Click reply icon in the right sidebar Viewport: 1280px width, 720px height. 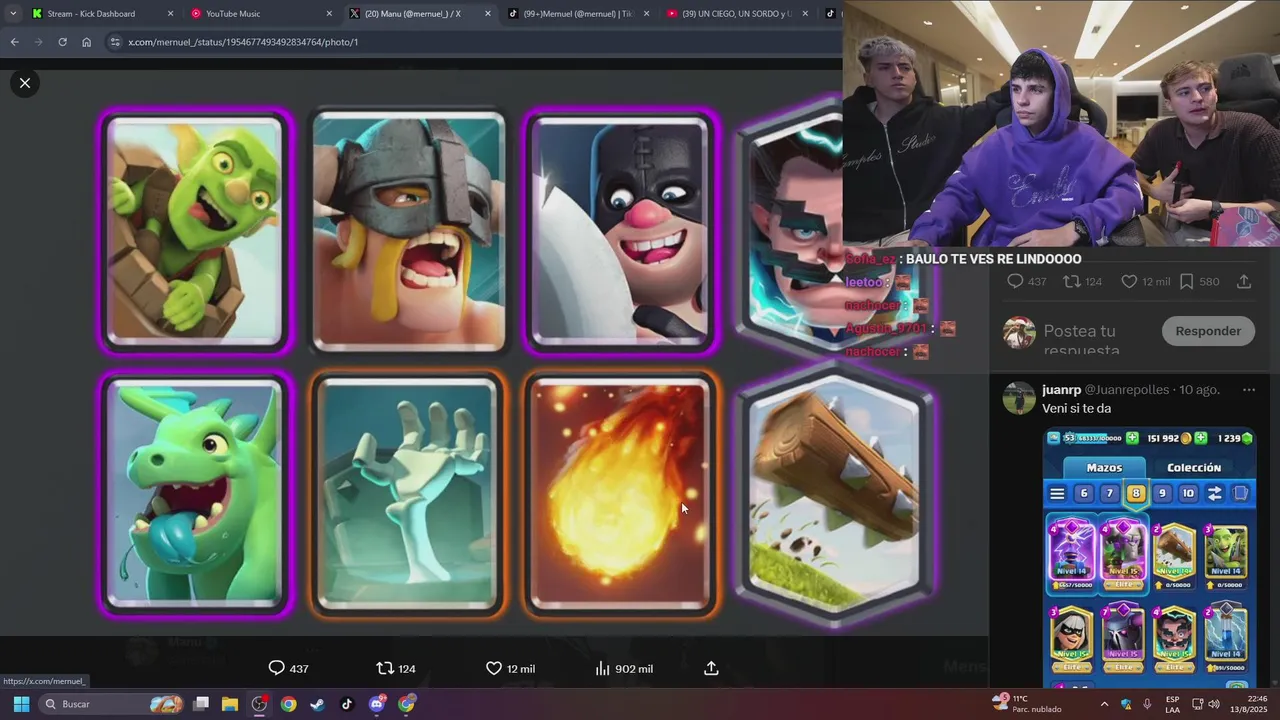[1015, 281]
